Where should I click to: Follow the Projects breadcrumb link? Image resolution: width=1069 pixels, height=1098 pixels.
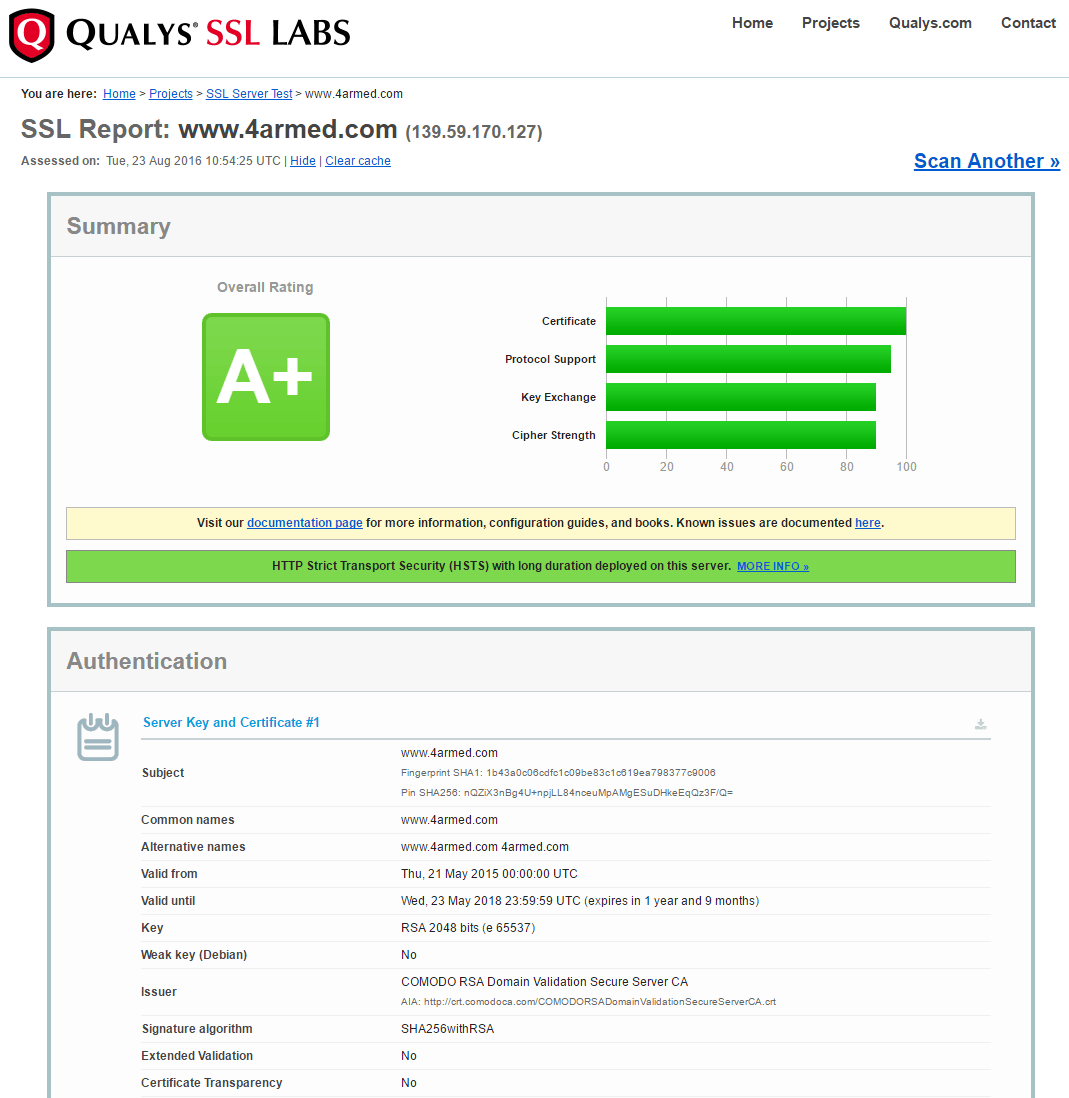171,94
